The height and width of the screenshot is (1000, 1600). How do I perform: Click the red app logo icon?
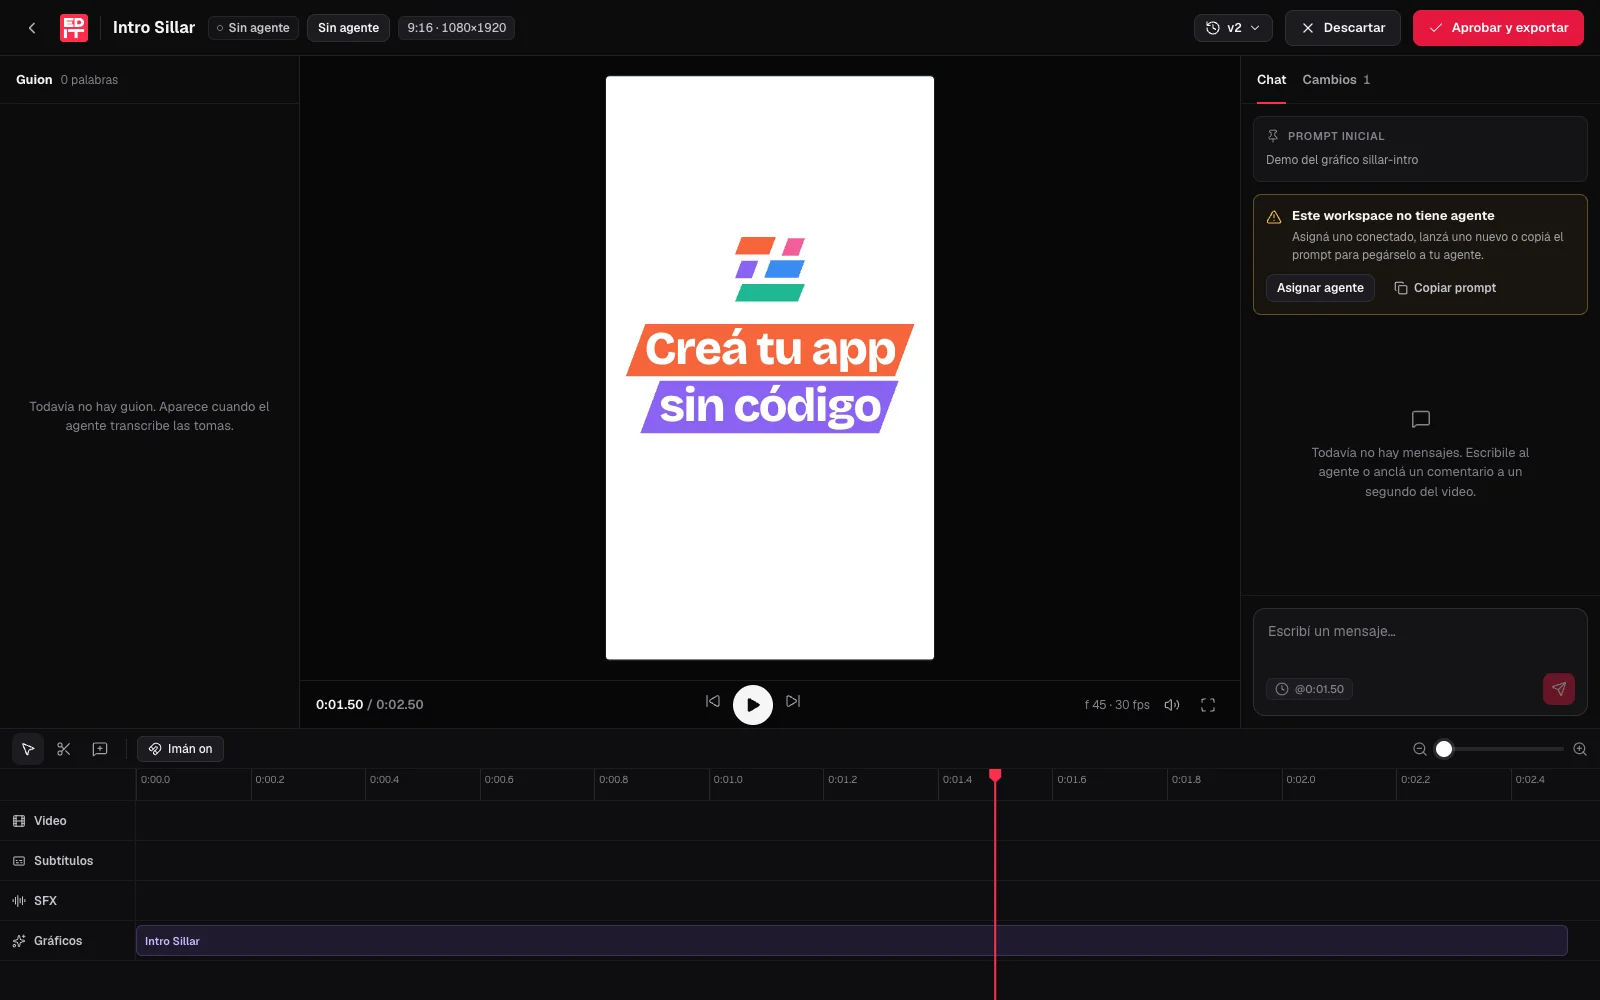pos(74,28)
